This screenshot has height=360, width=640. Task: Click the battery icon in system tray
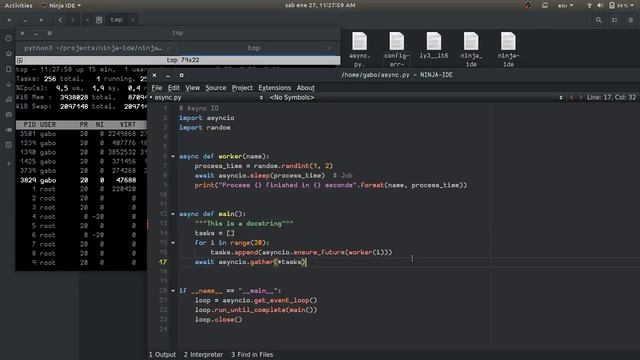point(612,5)
